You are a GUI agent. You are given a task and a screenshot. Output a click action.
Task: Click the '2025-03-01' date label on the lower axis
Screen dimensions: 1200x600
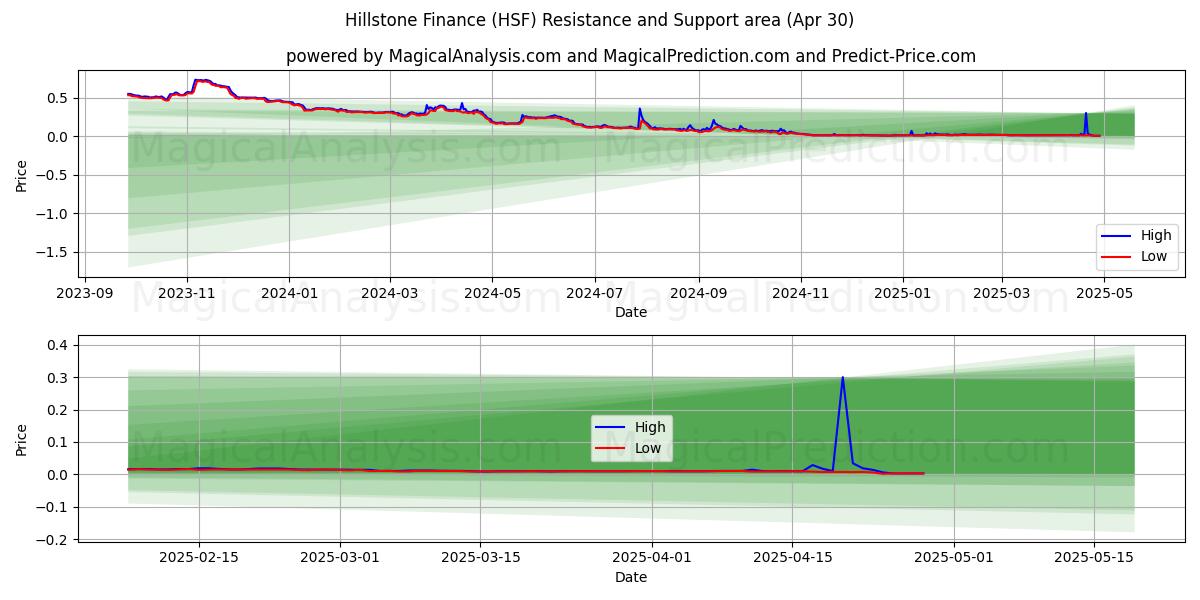(x=340, y=558)
